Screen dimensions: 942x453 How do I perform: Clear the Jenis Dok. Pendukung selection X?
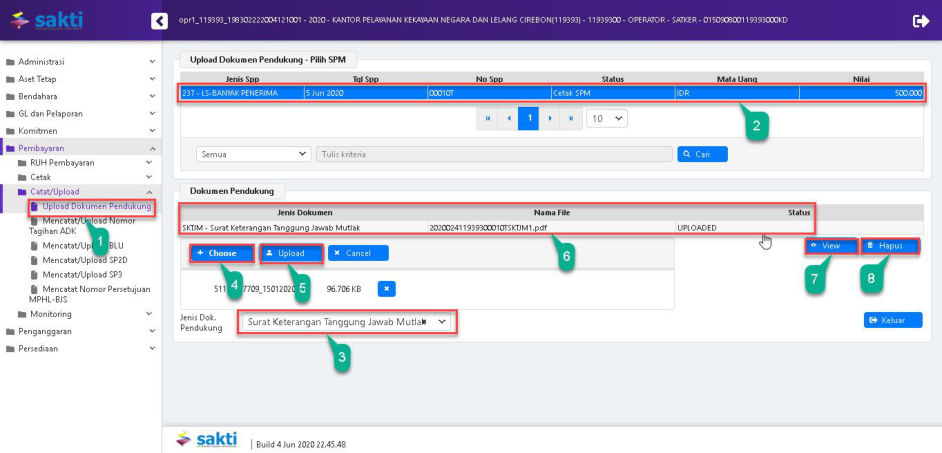coord(424,322)
